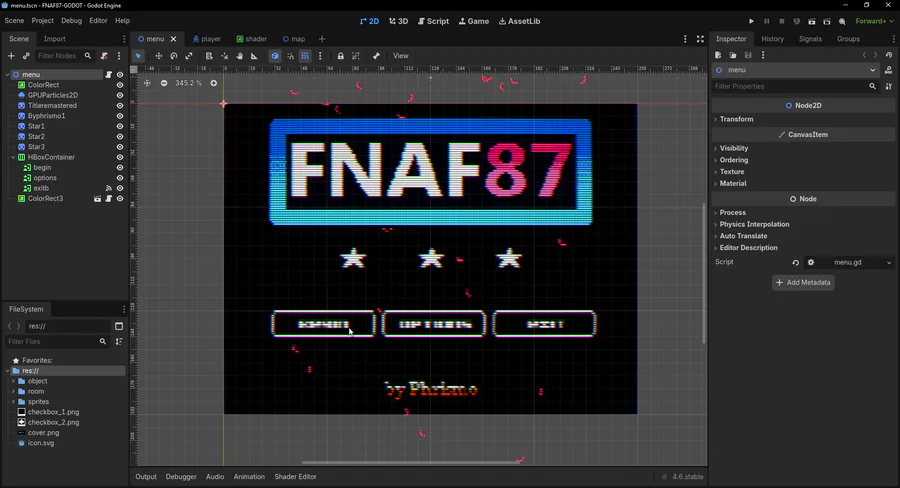Switch to the Script workspace
The height and width of the screenshot is (488, 900).
tap(433, 21)
